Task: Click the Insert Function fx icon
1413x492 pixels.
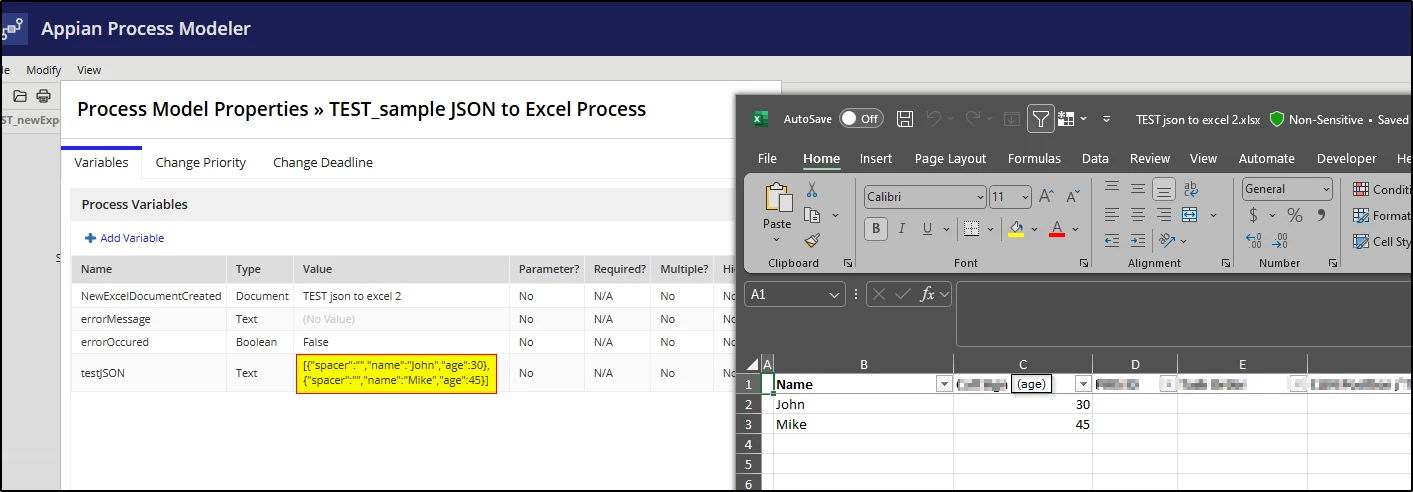Action: [x=928, y=294]
